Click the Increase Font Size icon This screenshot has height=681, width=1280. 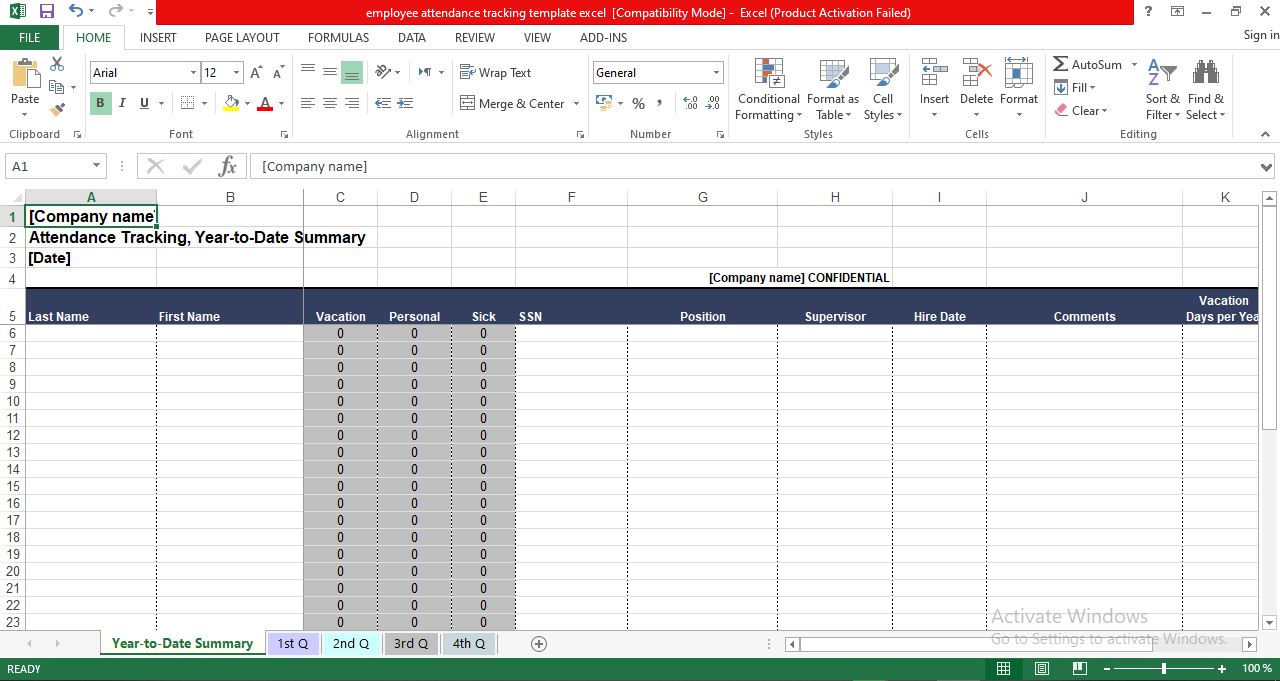click(x=257, y=73)
